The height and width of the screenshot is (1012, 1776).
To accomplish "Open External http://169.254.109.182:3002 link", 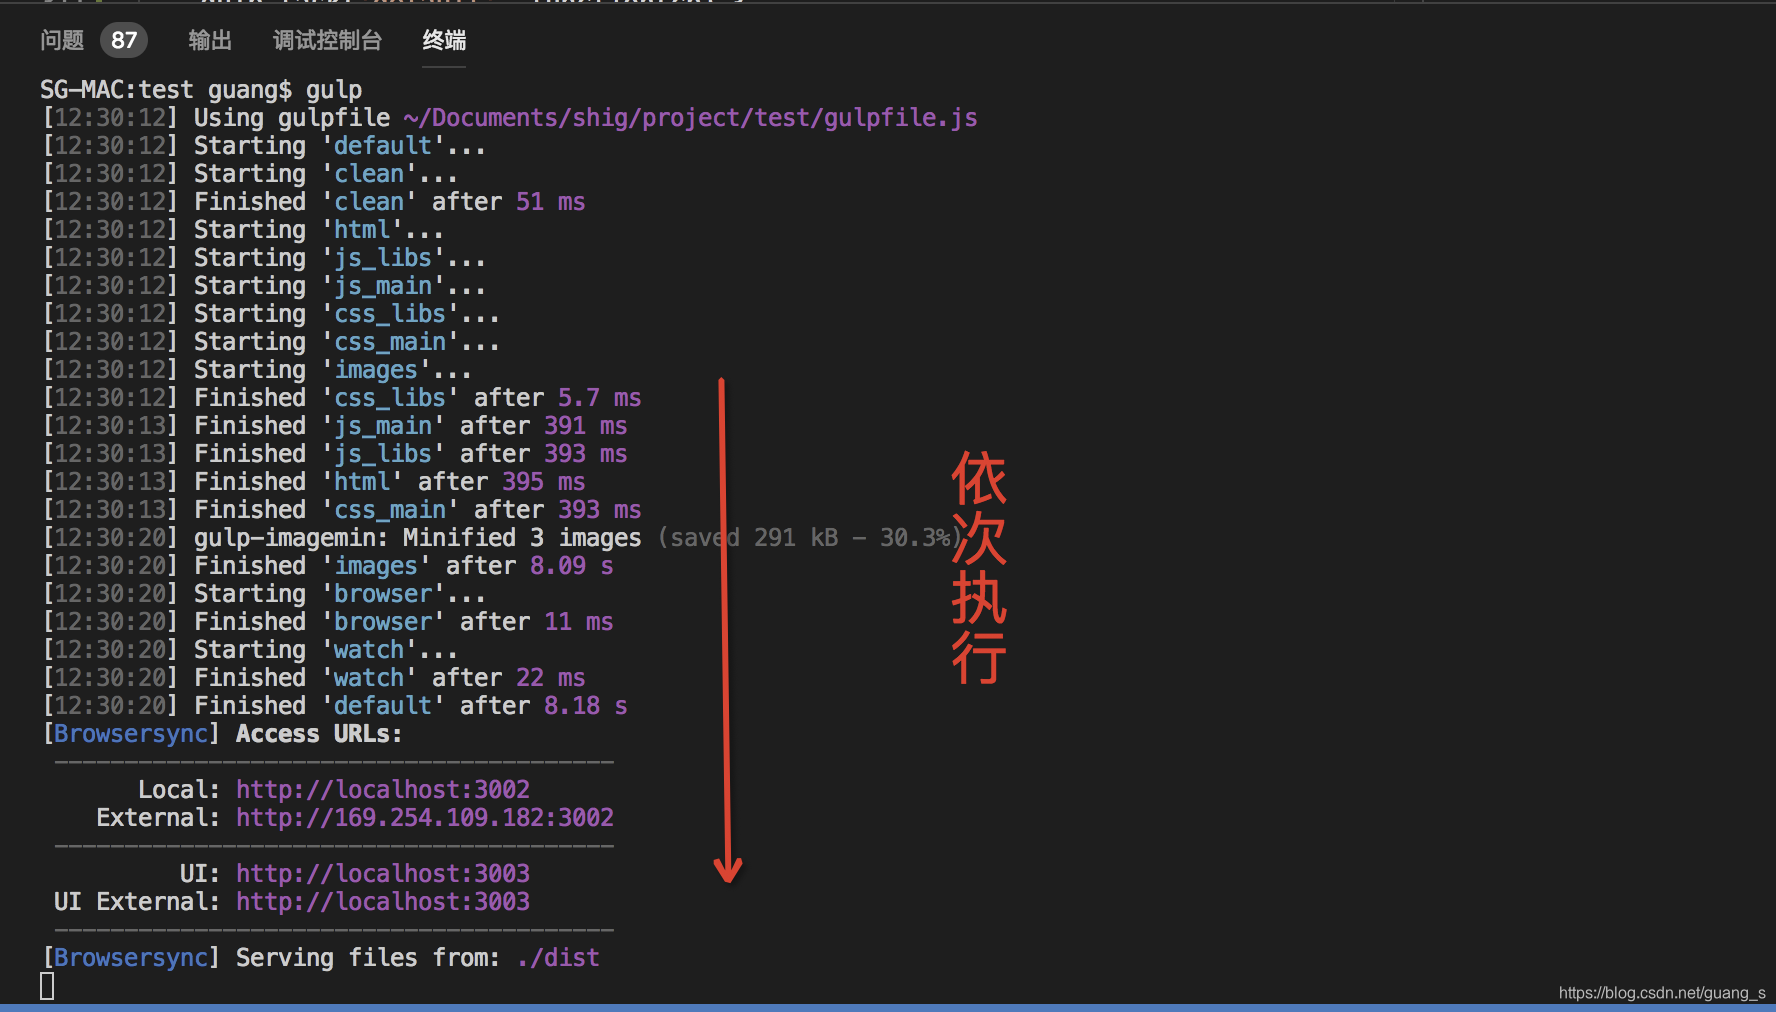I will point(425,818).
